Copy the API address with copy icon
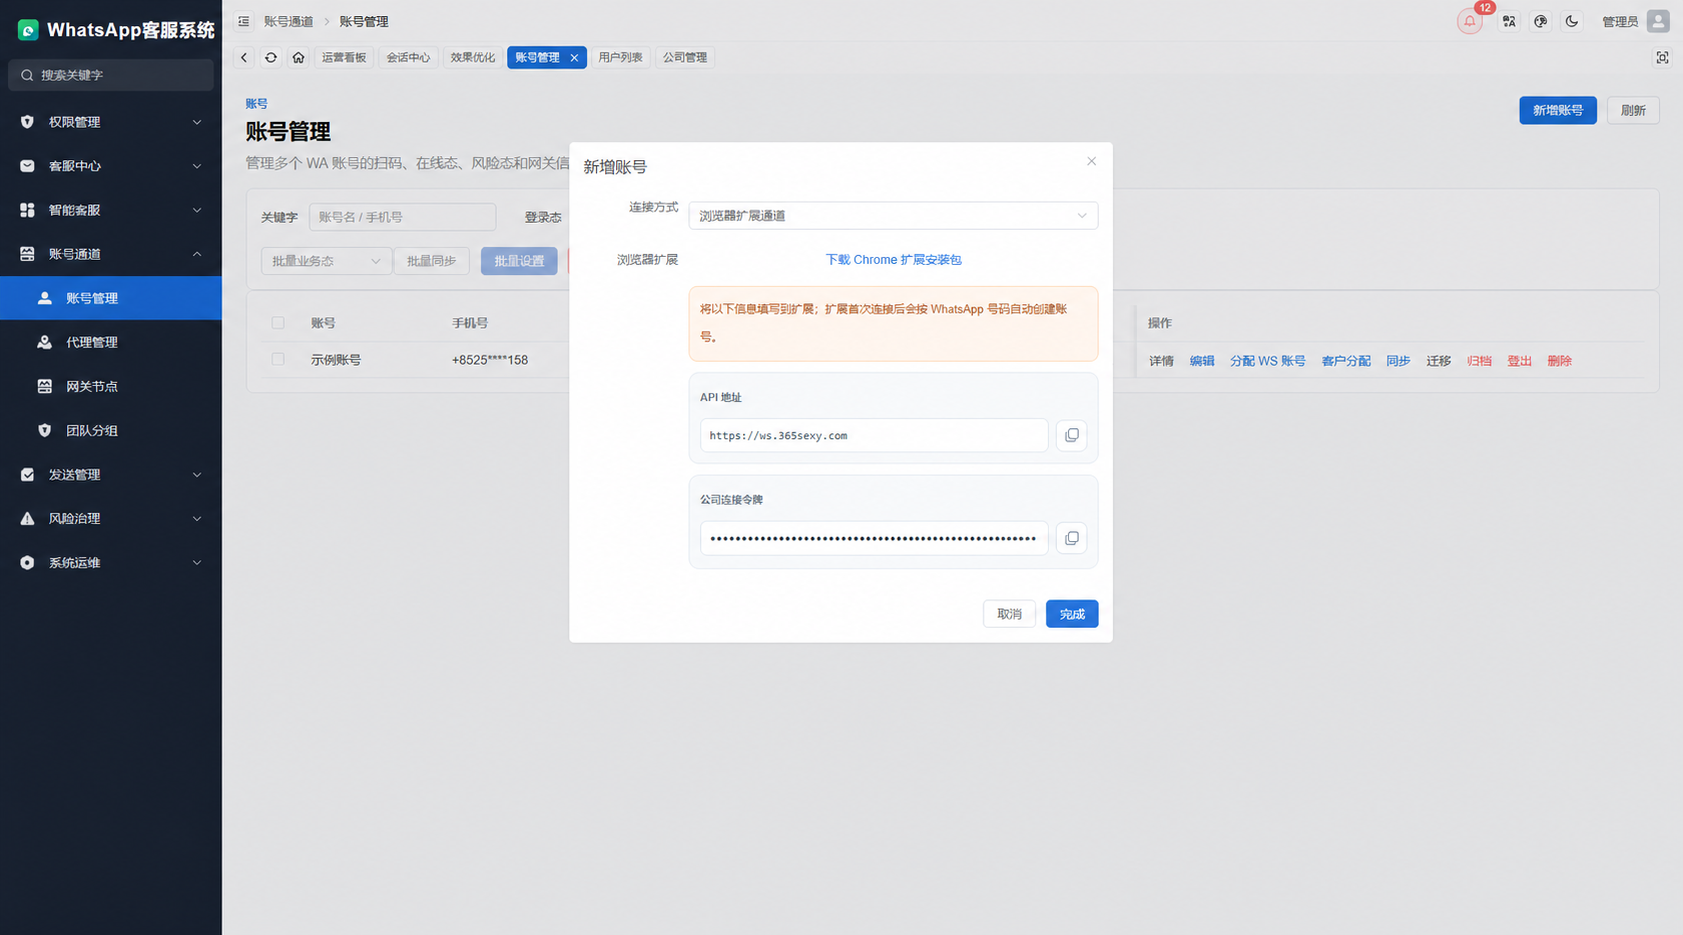This screenshot has height=935, width=1683. (1071, 435)
